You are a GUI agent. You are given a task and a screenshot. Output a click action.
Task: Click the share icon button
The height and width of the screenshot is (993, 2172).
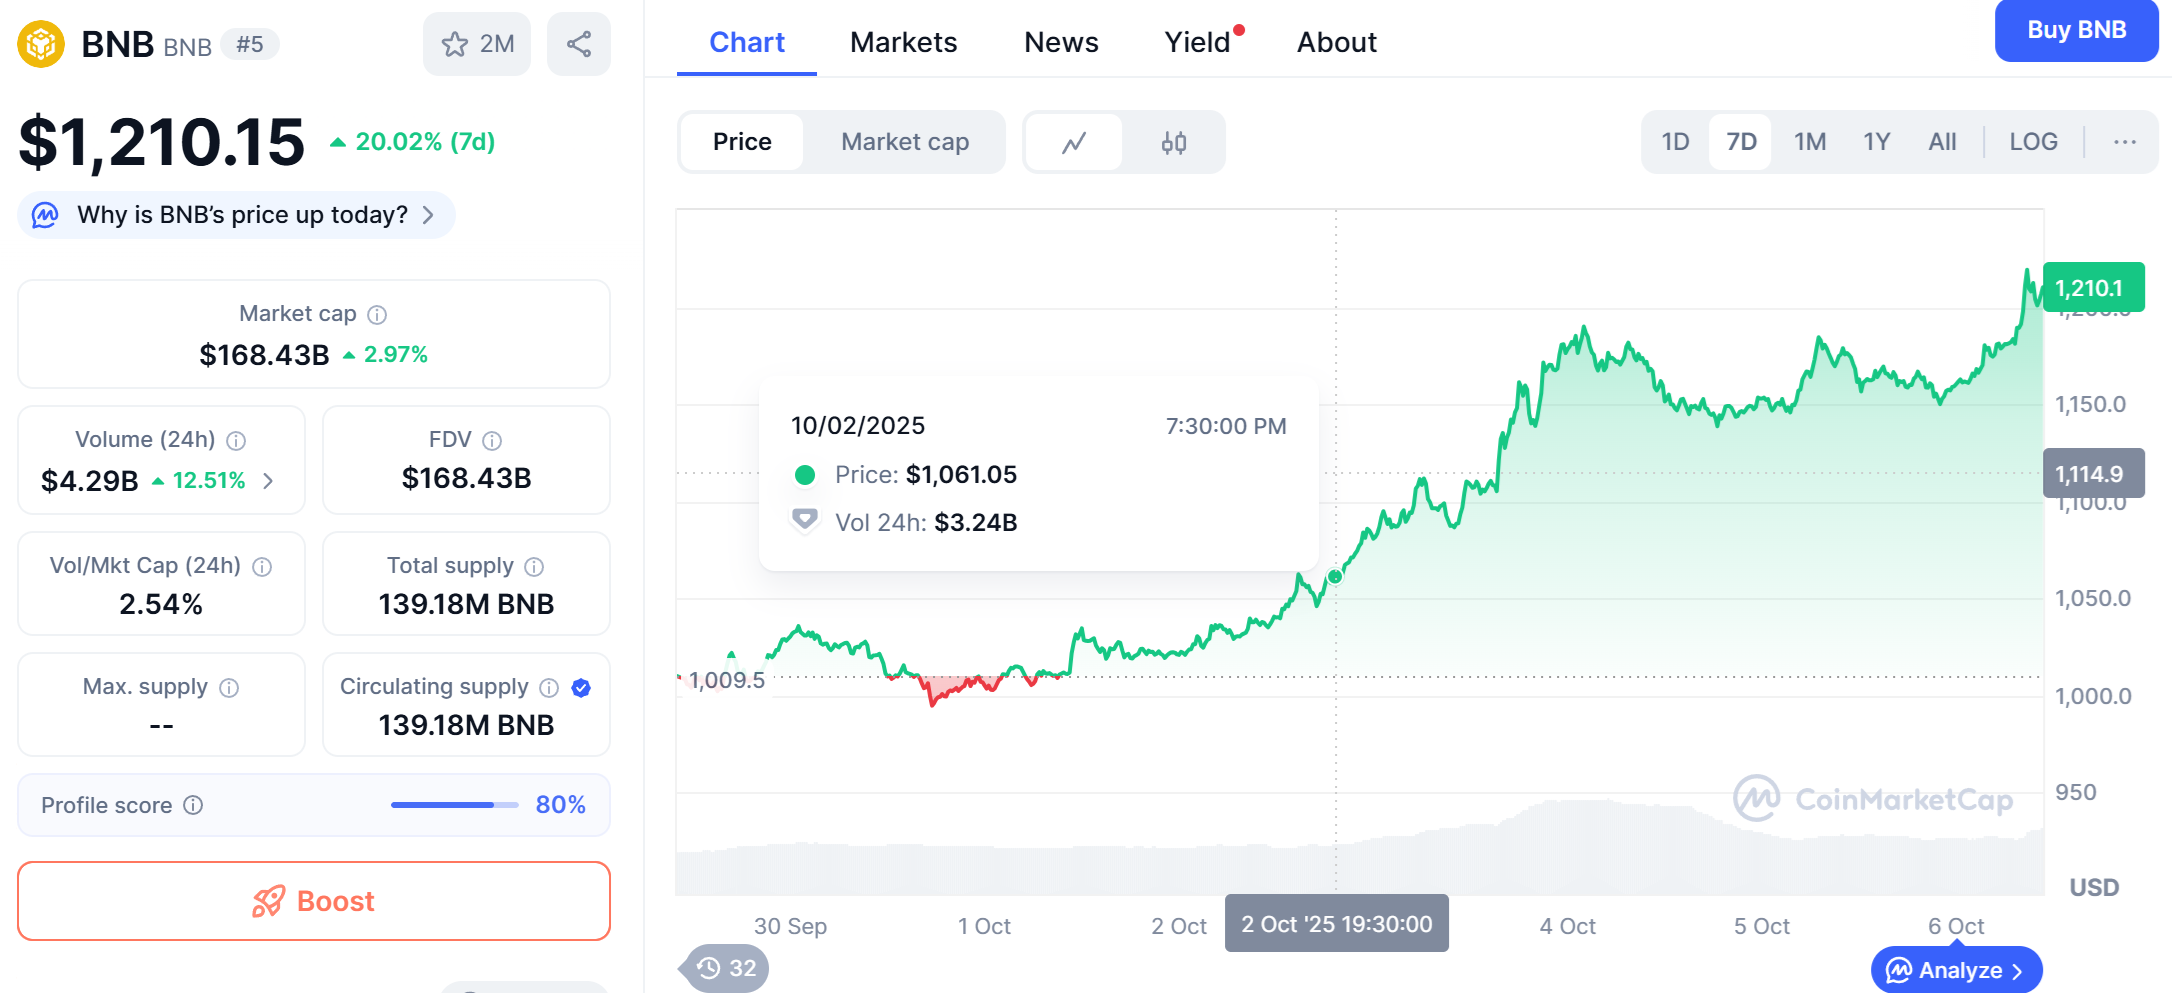coord(579,44)
